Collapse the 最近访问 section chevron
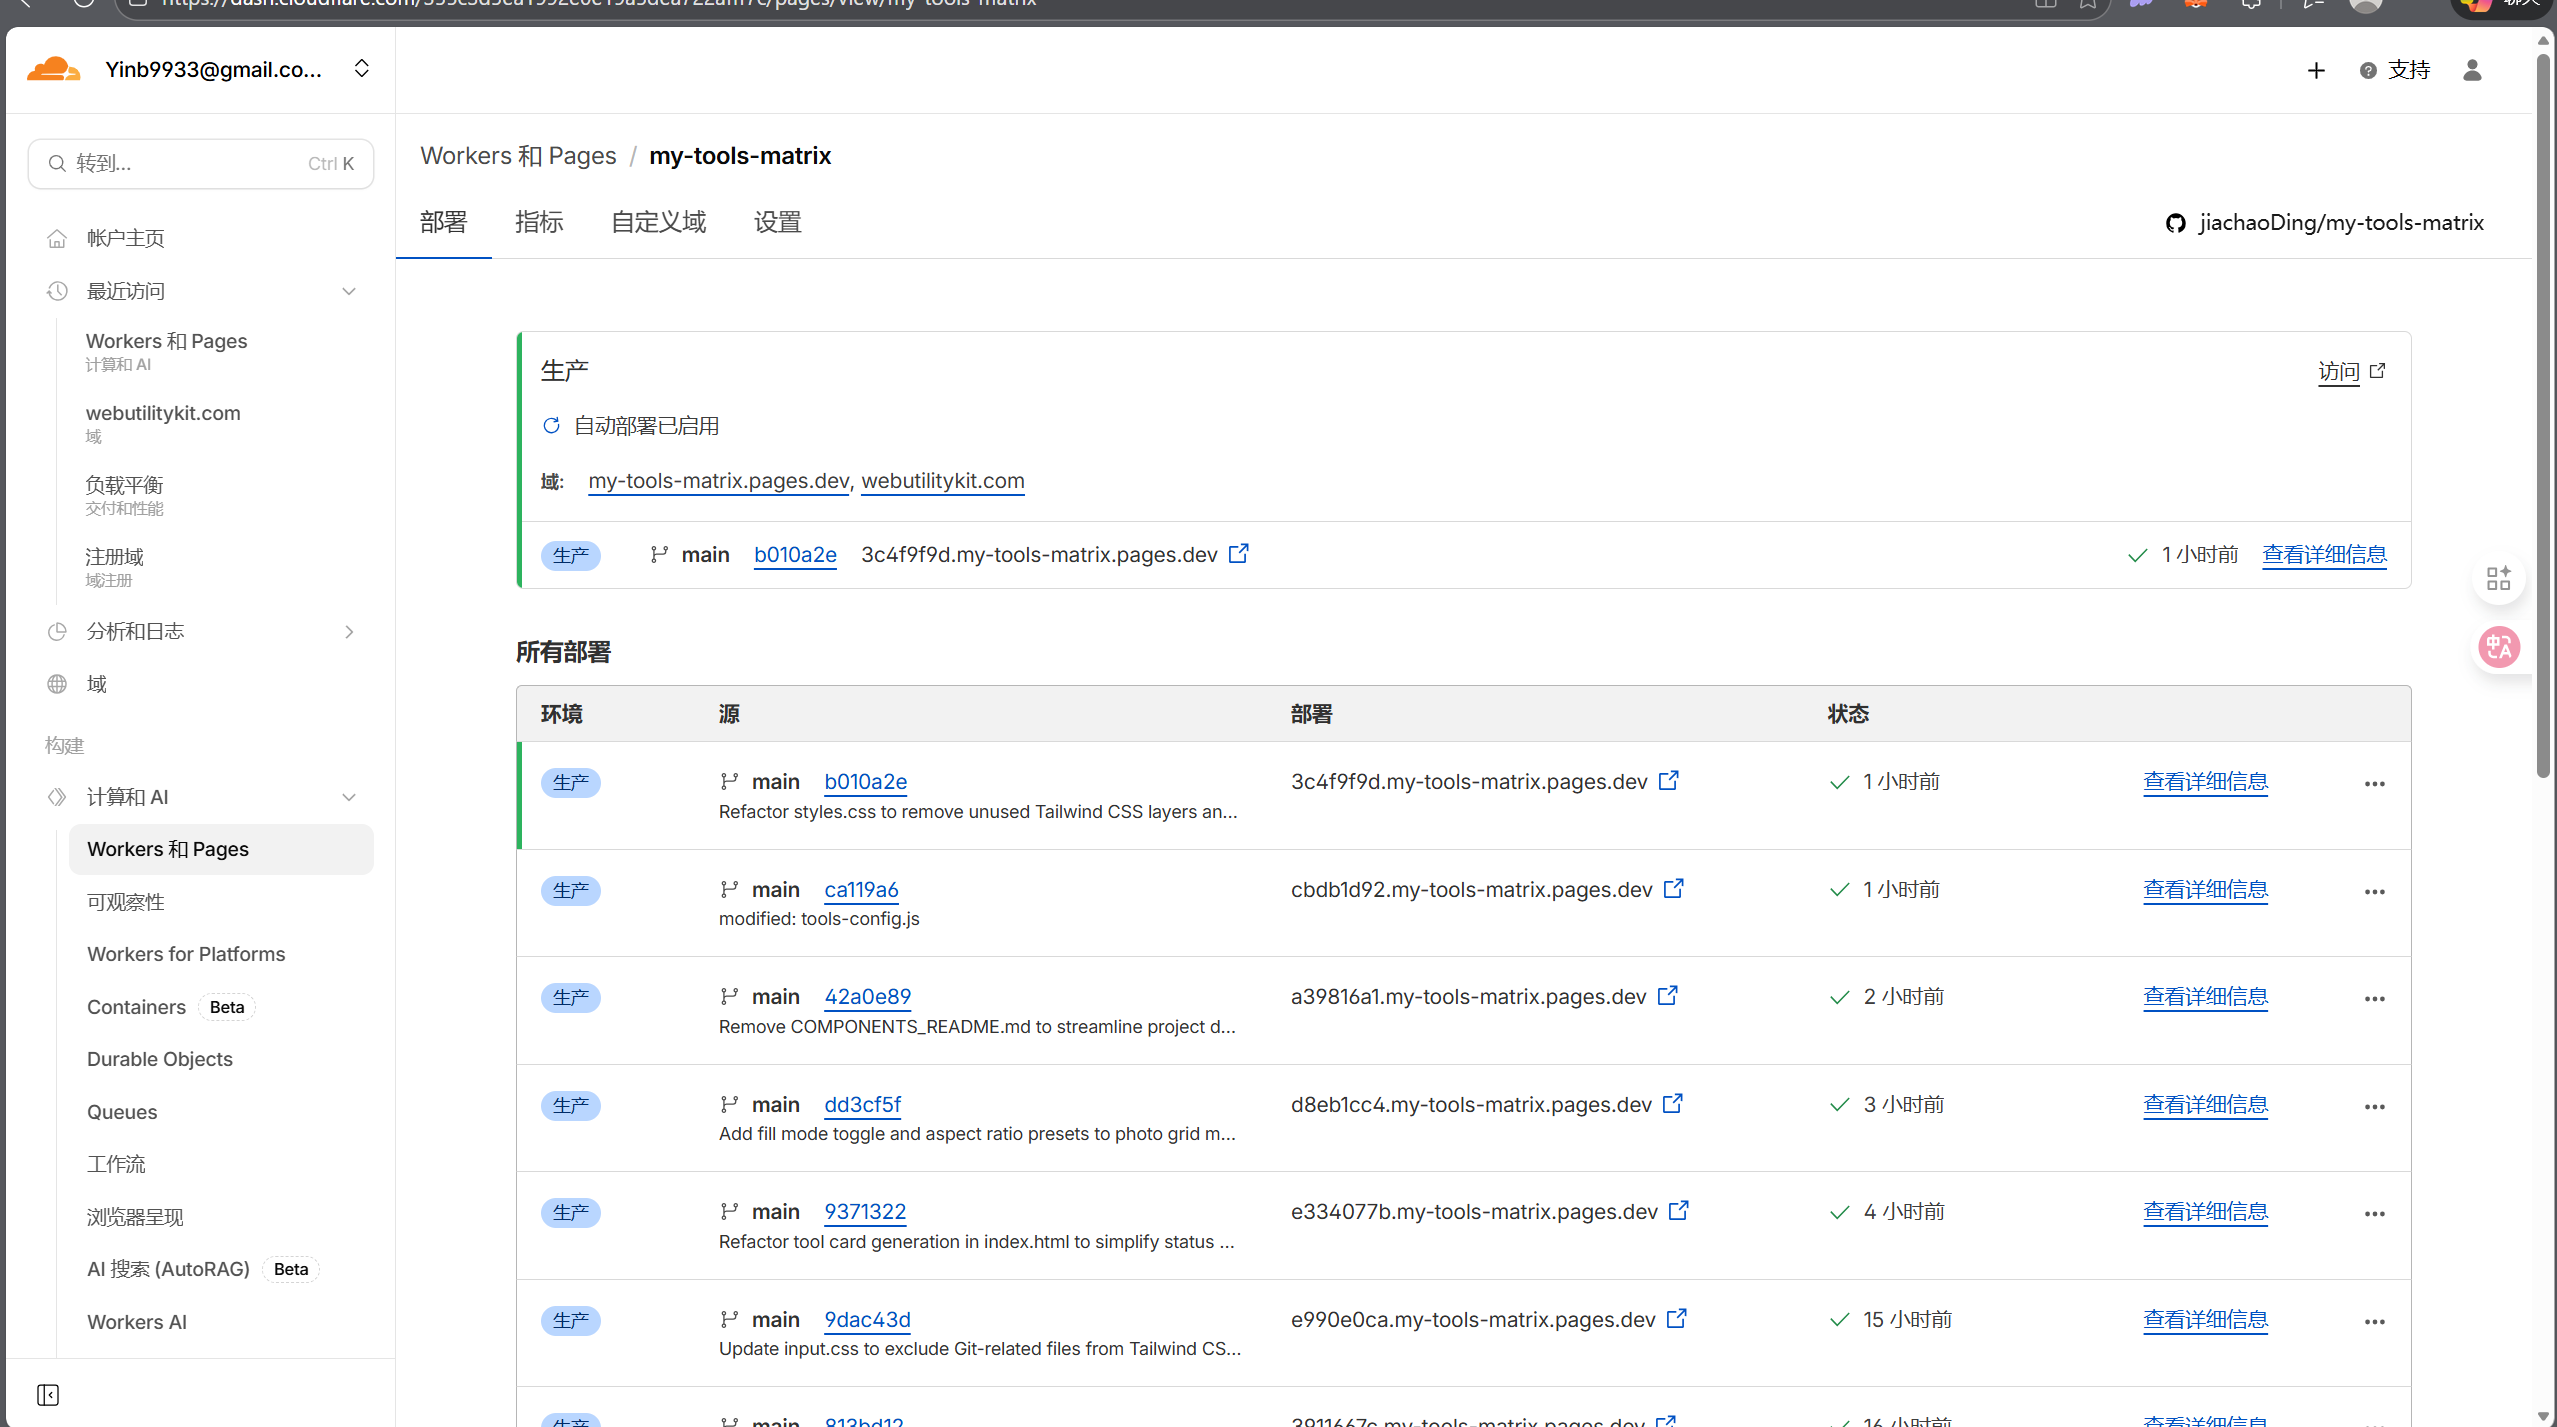The image size is (2557, 1427). (349, 291)
